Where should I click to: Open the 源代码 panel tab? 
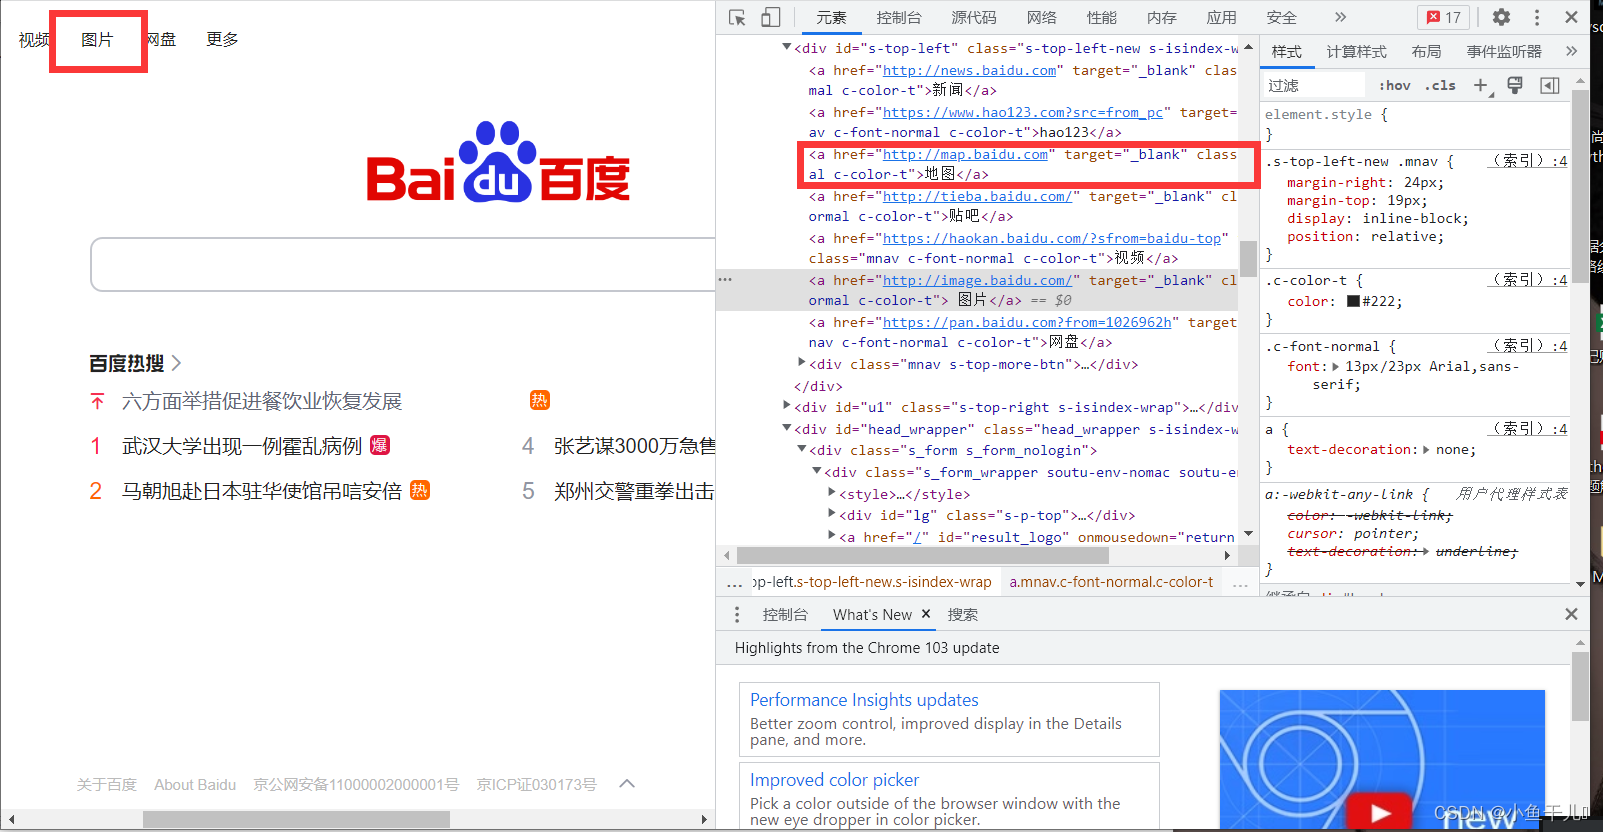[x=974, y=17]
